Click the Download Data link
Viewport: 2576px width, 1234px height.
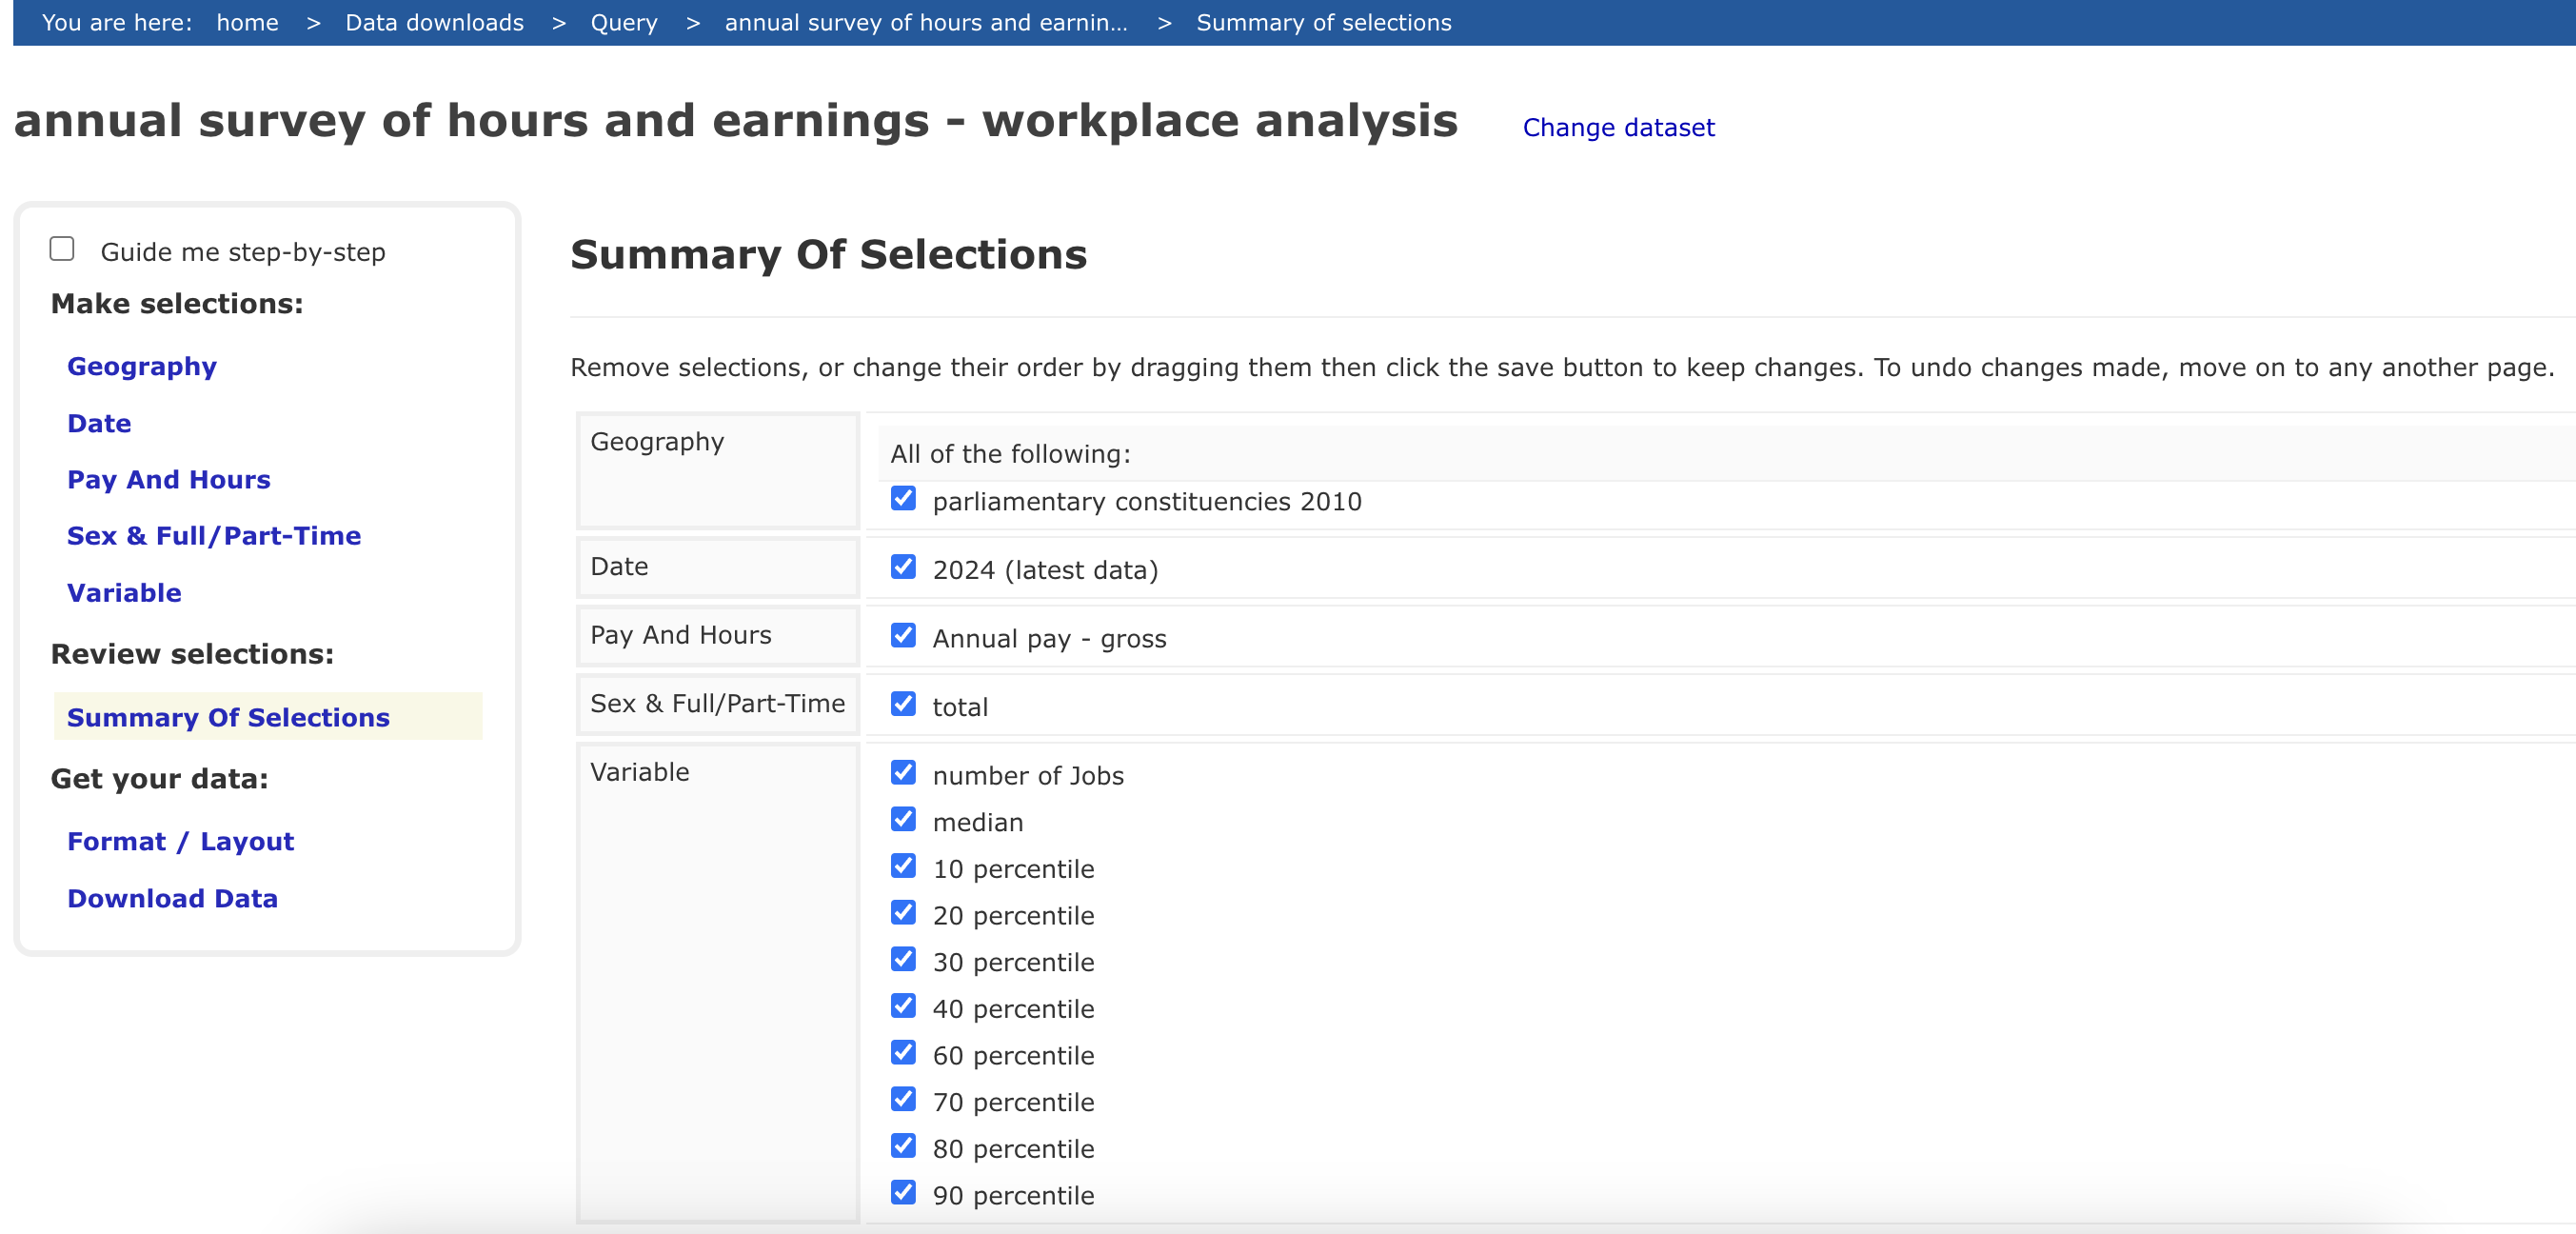[172, 899]
